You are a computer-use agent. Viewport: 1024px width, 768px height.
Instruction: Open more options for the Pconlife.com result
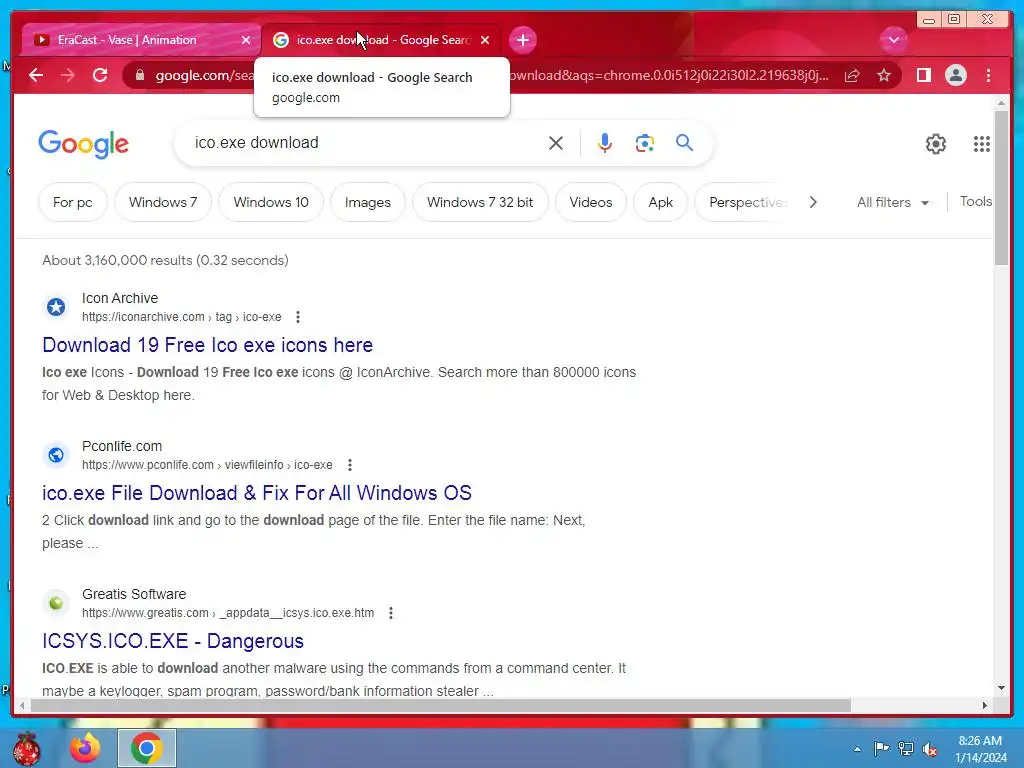[x=350, y=465]
